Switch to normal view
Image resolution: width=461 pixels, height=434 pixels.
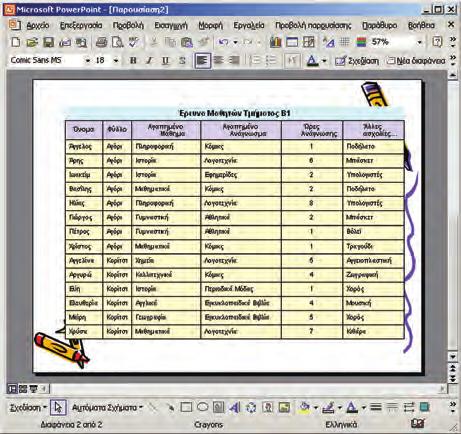point(12,389)
